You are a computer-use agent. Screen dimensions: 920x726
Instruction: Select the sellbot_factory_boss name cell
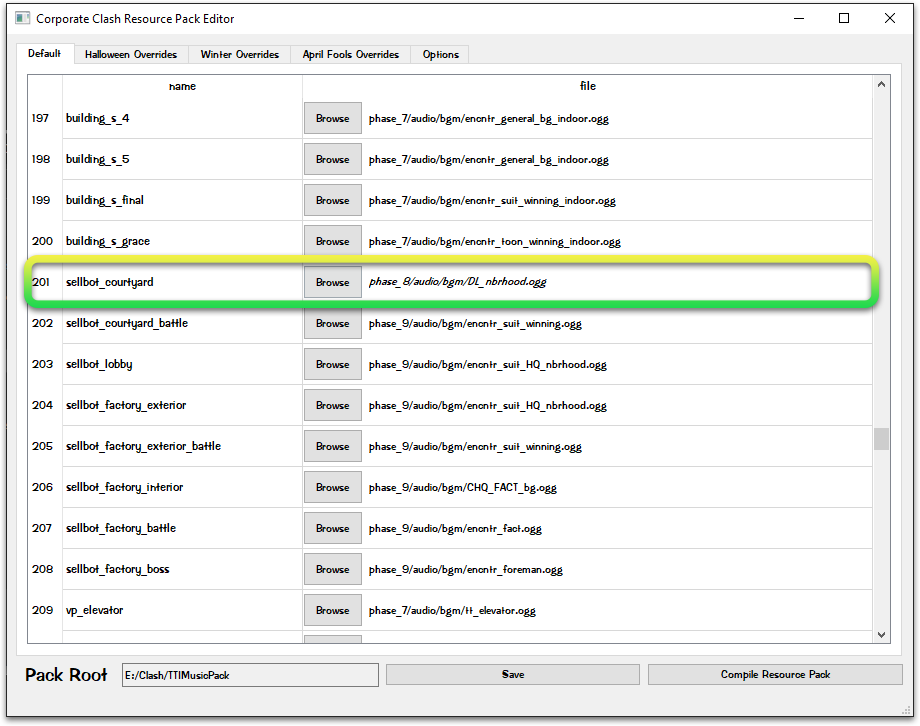coord(182,569)
